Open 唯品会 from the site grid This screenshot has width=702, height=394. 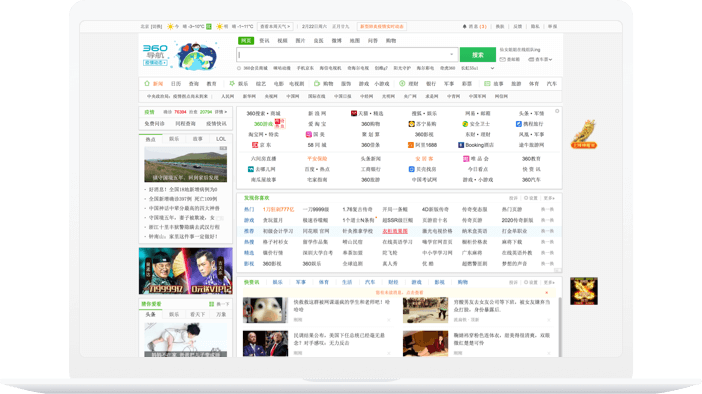(x=476, y=158)
